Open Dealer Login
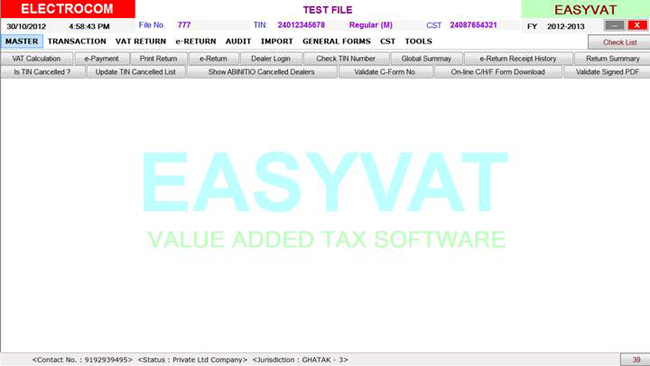The image size is (650, 366). [271, 58]
